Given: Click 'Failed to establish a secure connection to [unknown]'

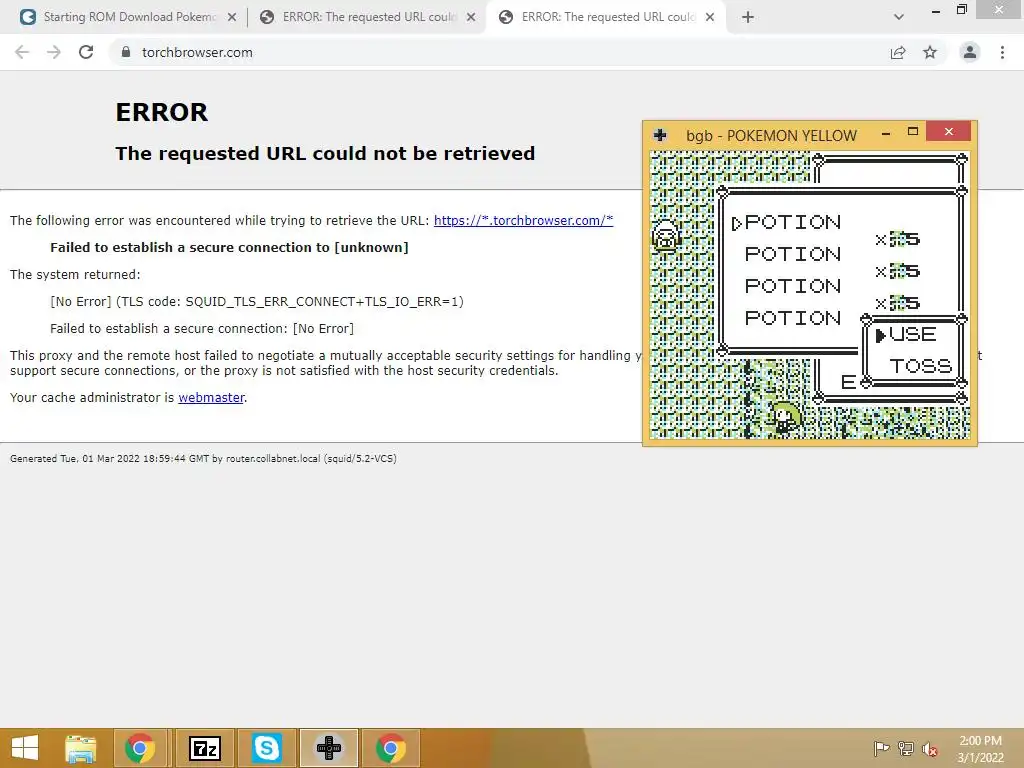Looking at the screenshot, I should 229,248.
